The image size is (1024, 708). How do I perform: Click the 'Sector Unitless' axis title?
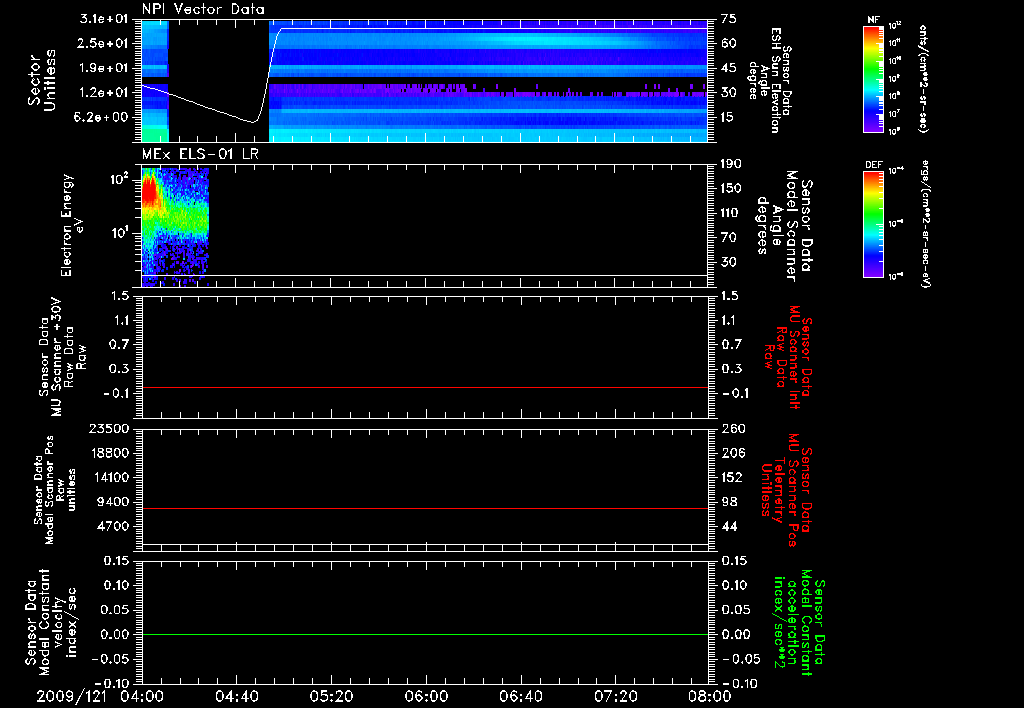42,80
